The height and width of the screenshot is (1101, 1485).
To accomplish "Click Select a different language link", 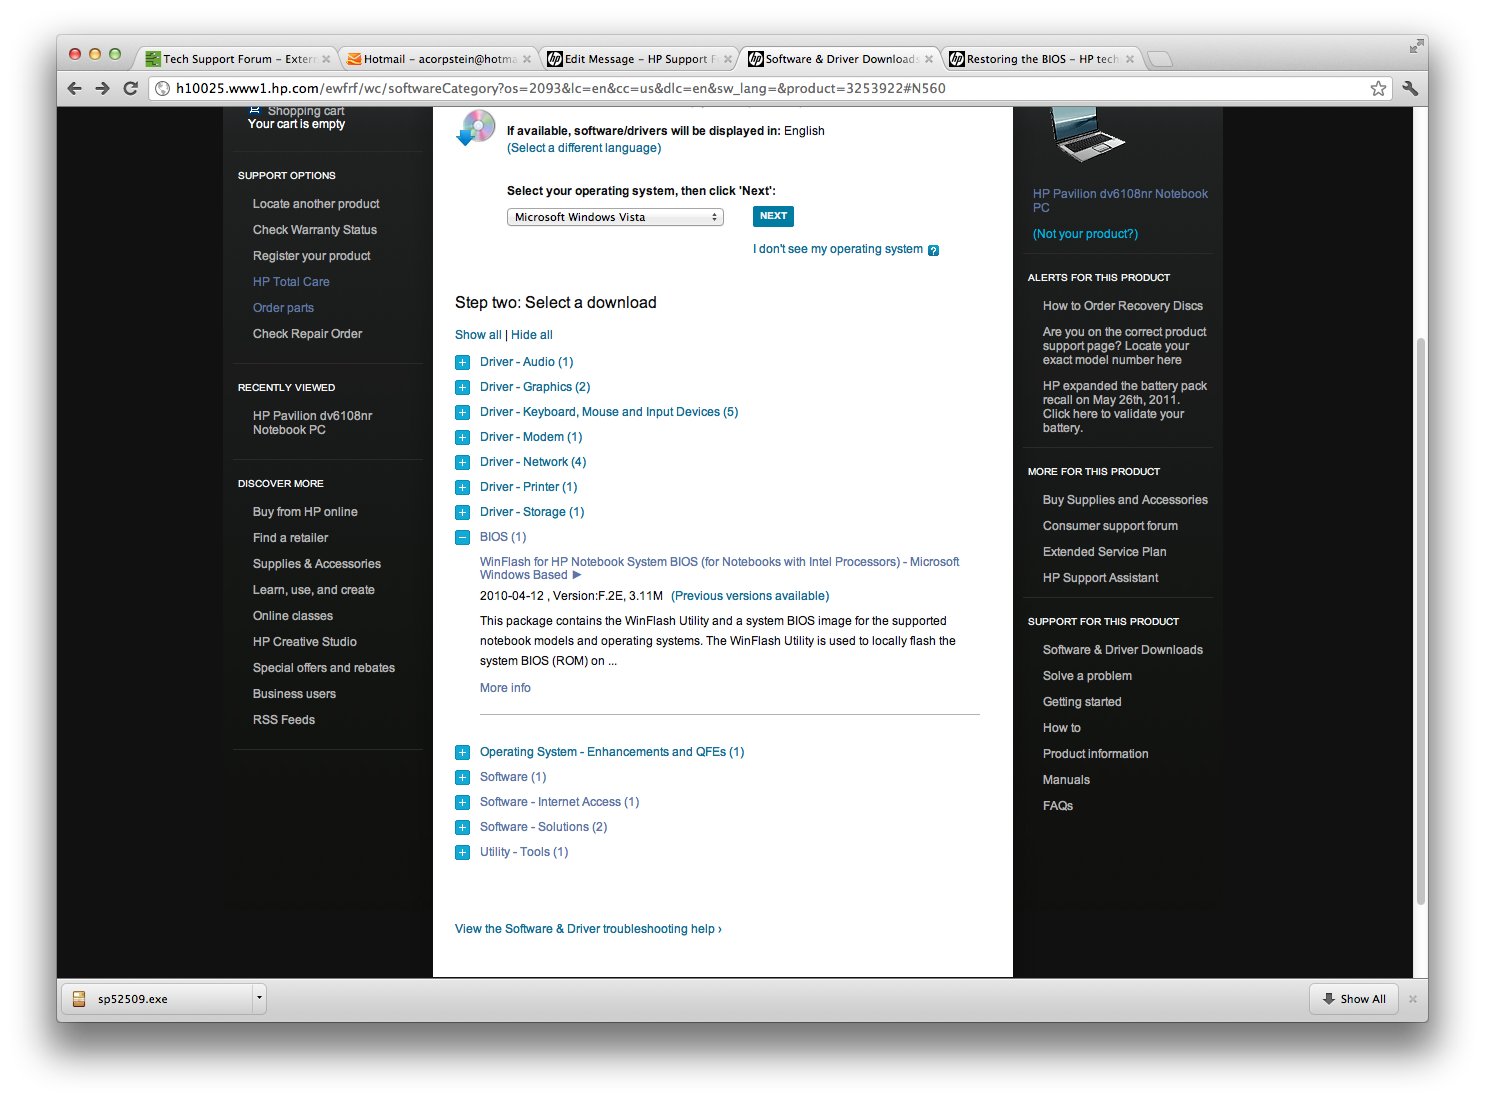I will click(584, 148).
